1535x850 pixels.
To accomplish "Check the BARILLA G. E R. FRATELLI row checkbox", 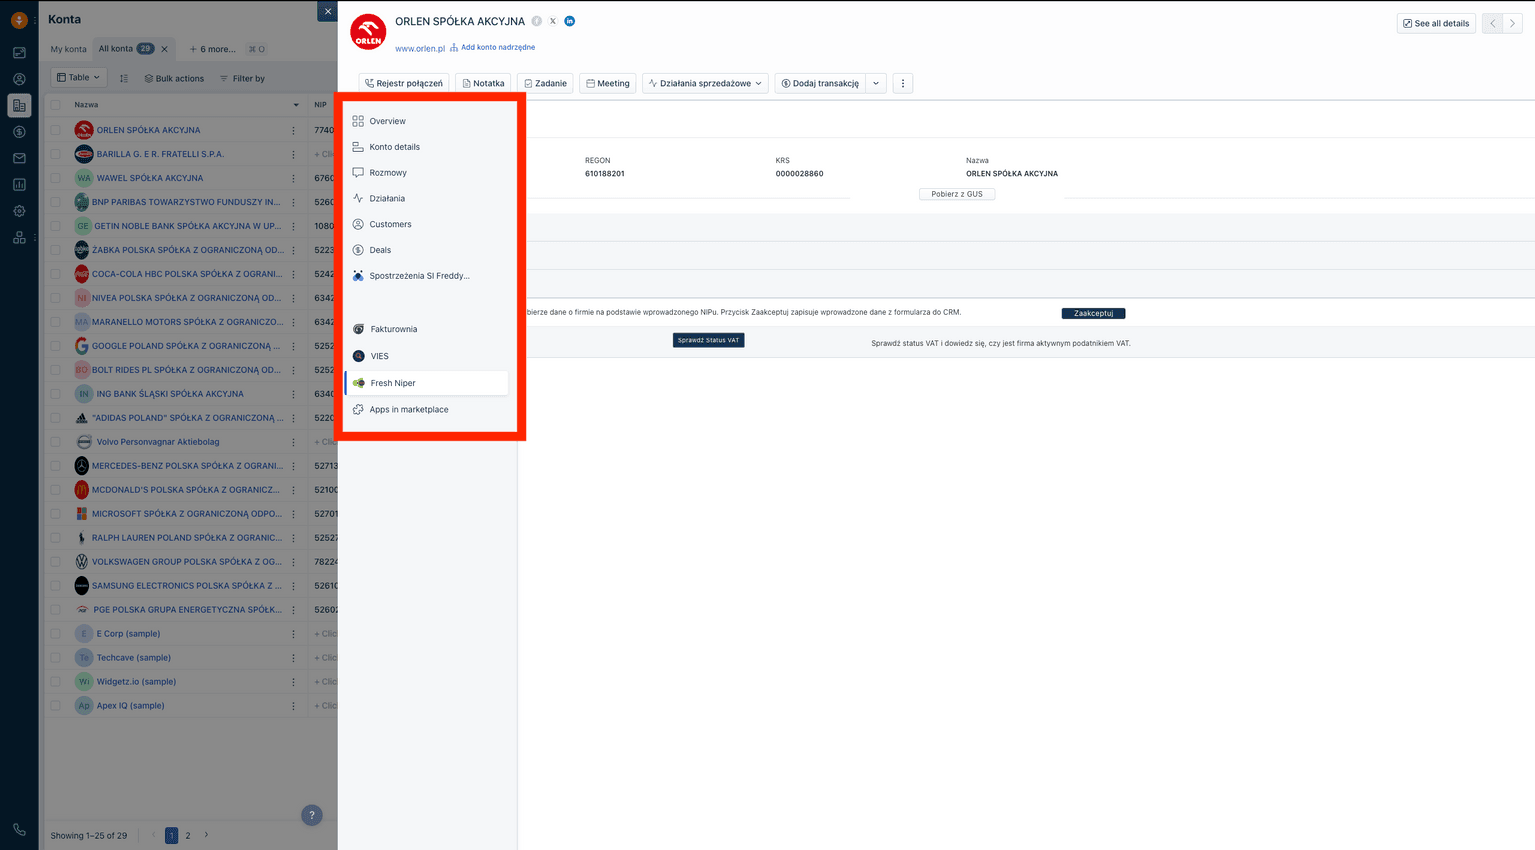I will (x=56, y=154).
